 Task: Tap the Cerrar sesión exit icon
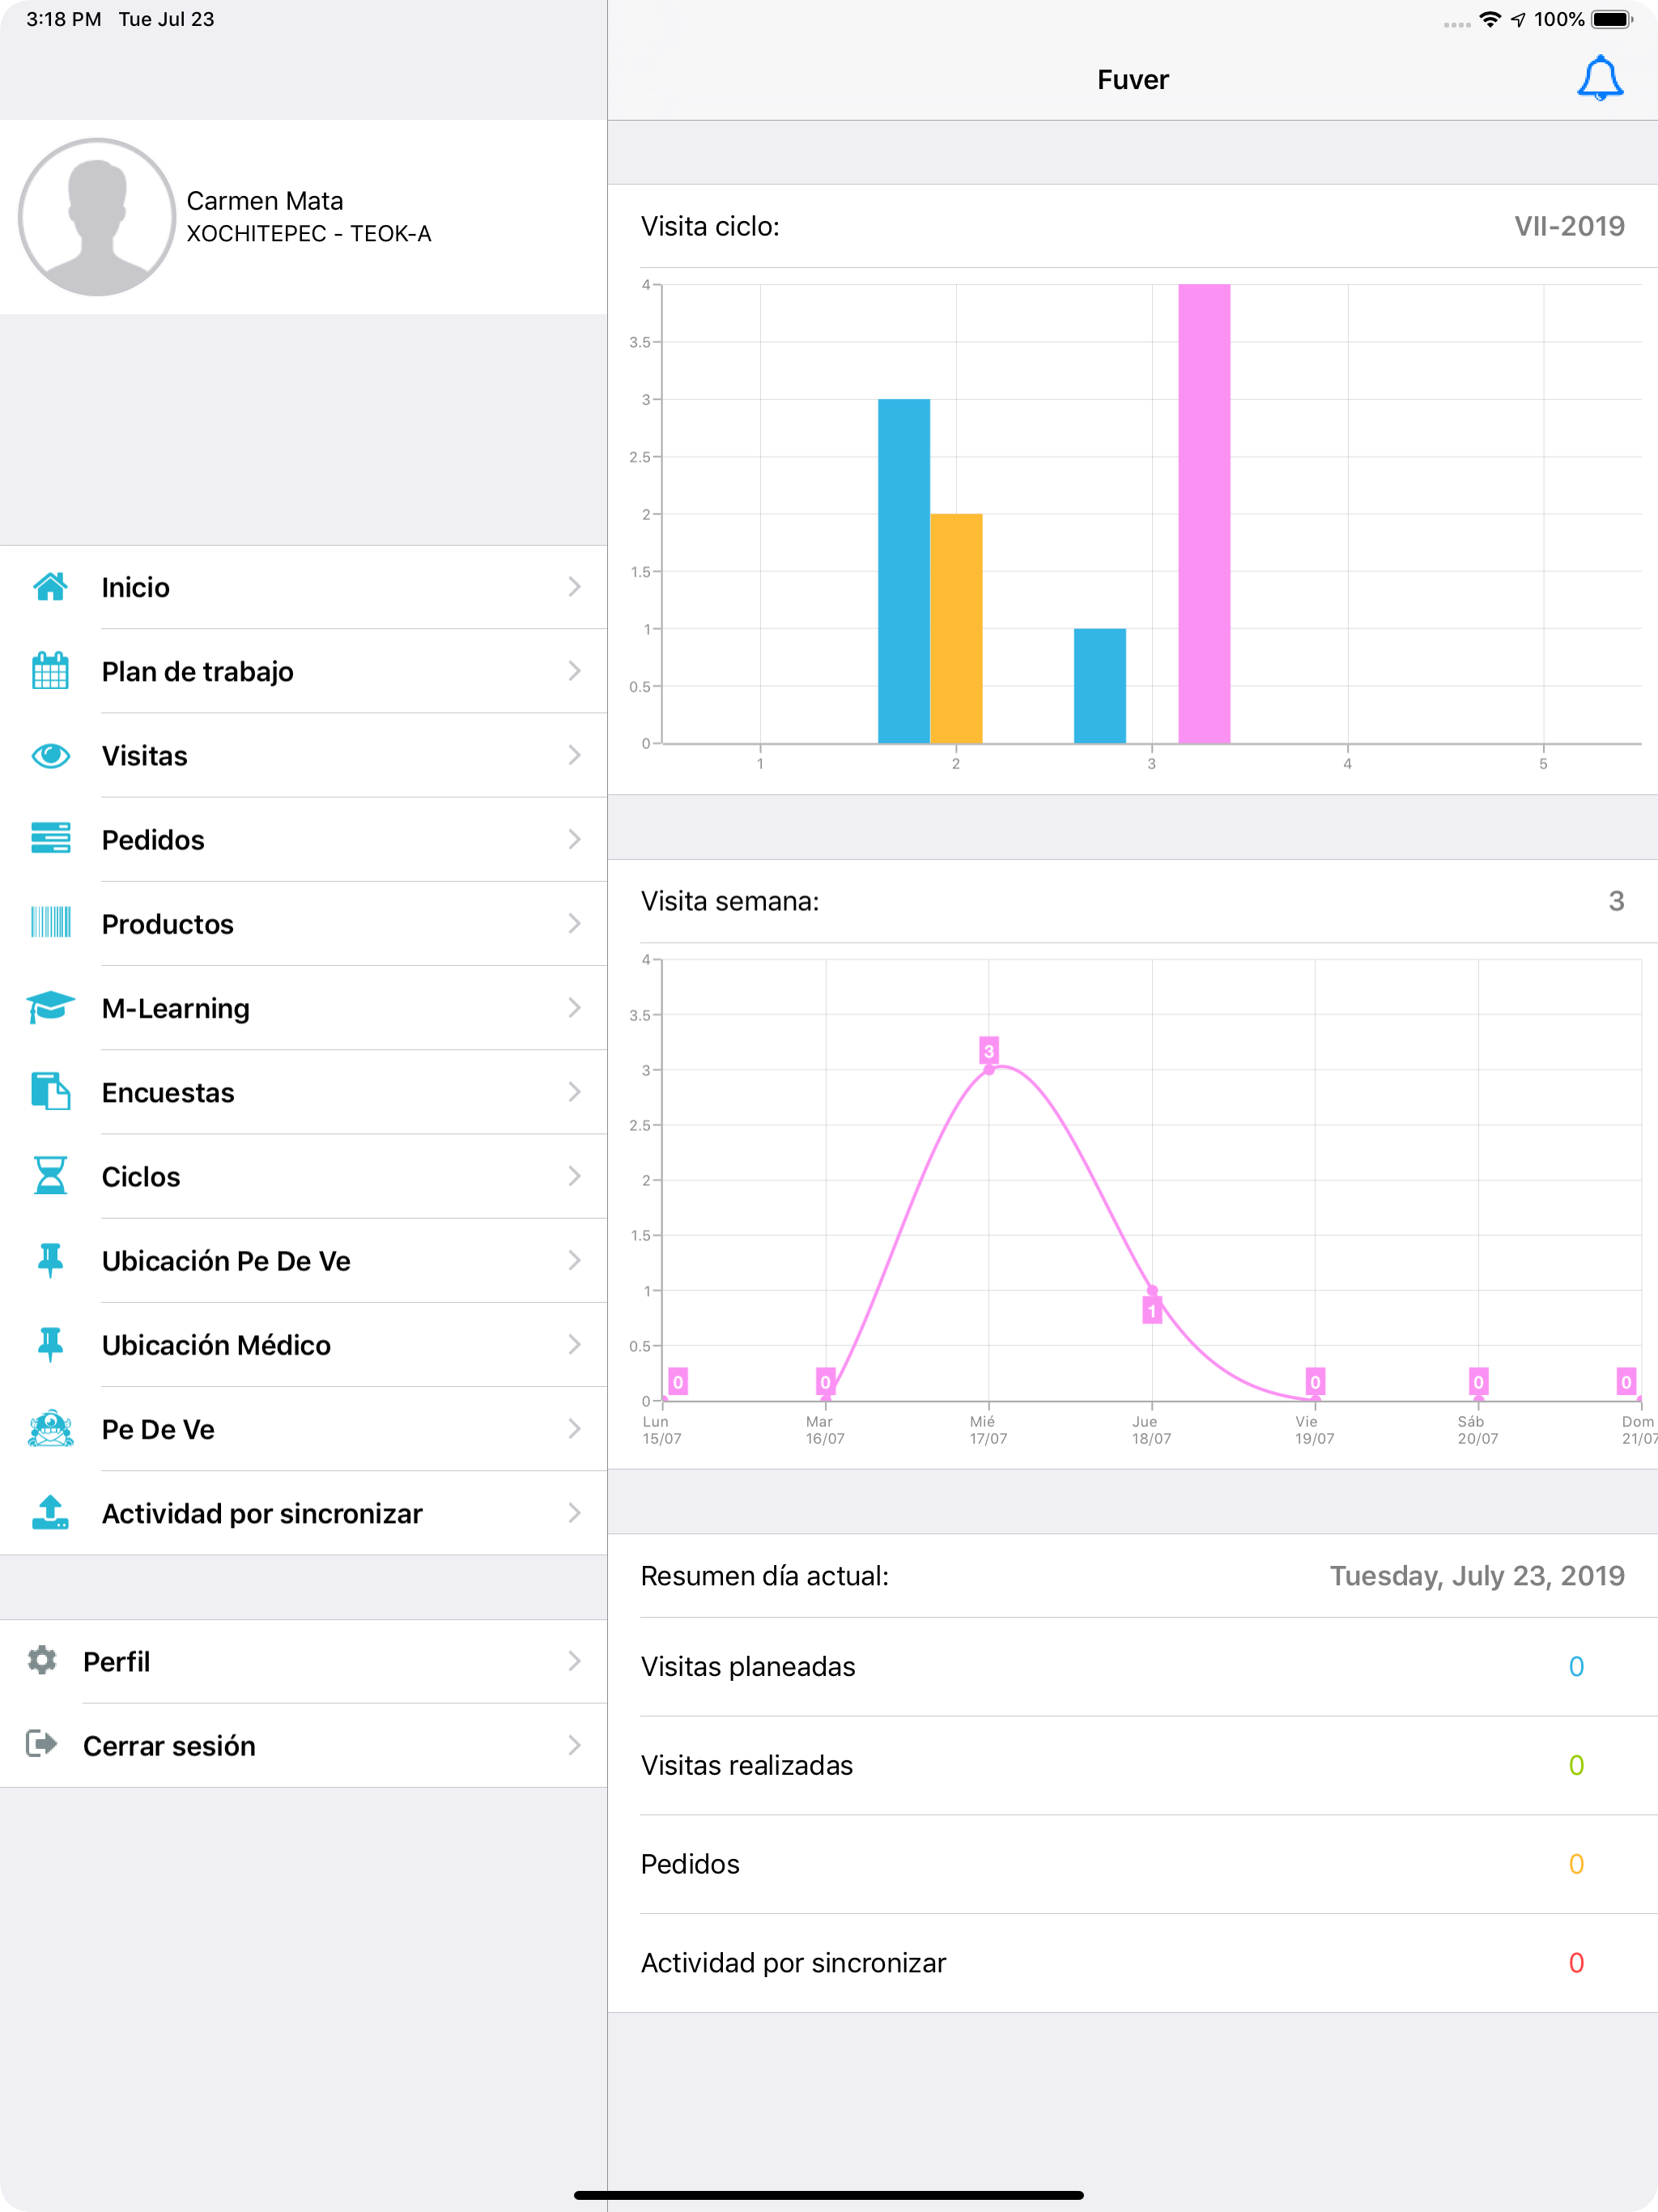click(x=42, y=1745)
